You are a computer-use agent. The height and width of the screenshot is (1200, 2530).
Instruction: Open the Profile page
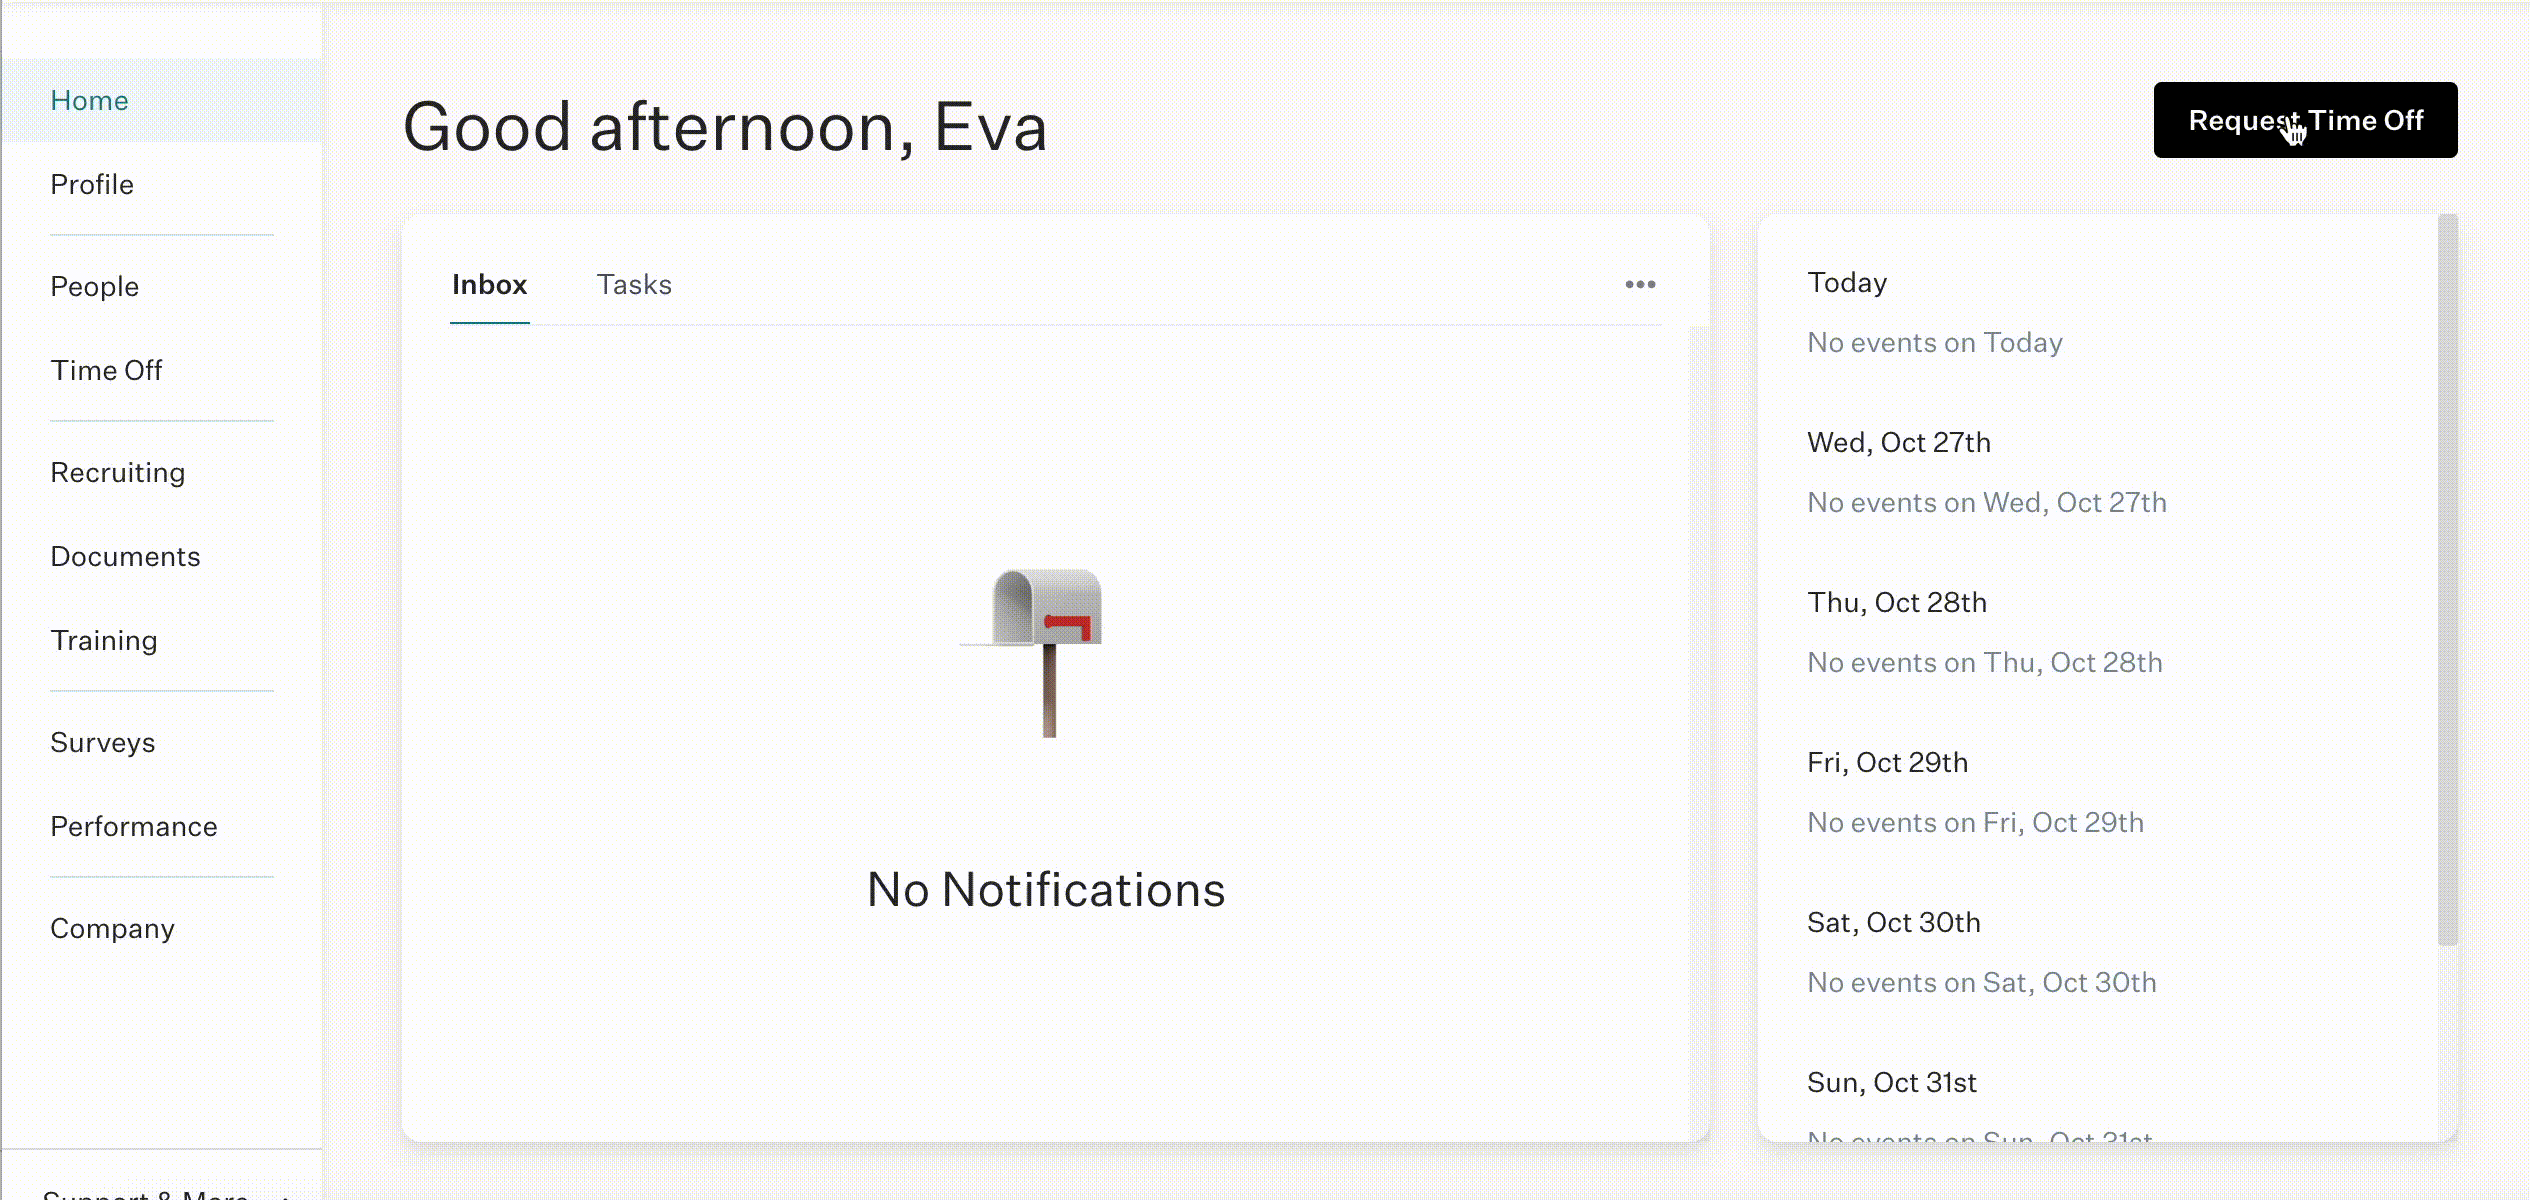[x=91, y=185]
